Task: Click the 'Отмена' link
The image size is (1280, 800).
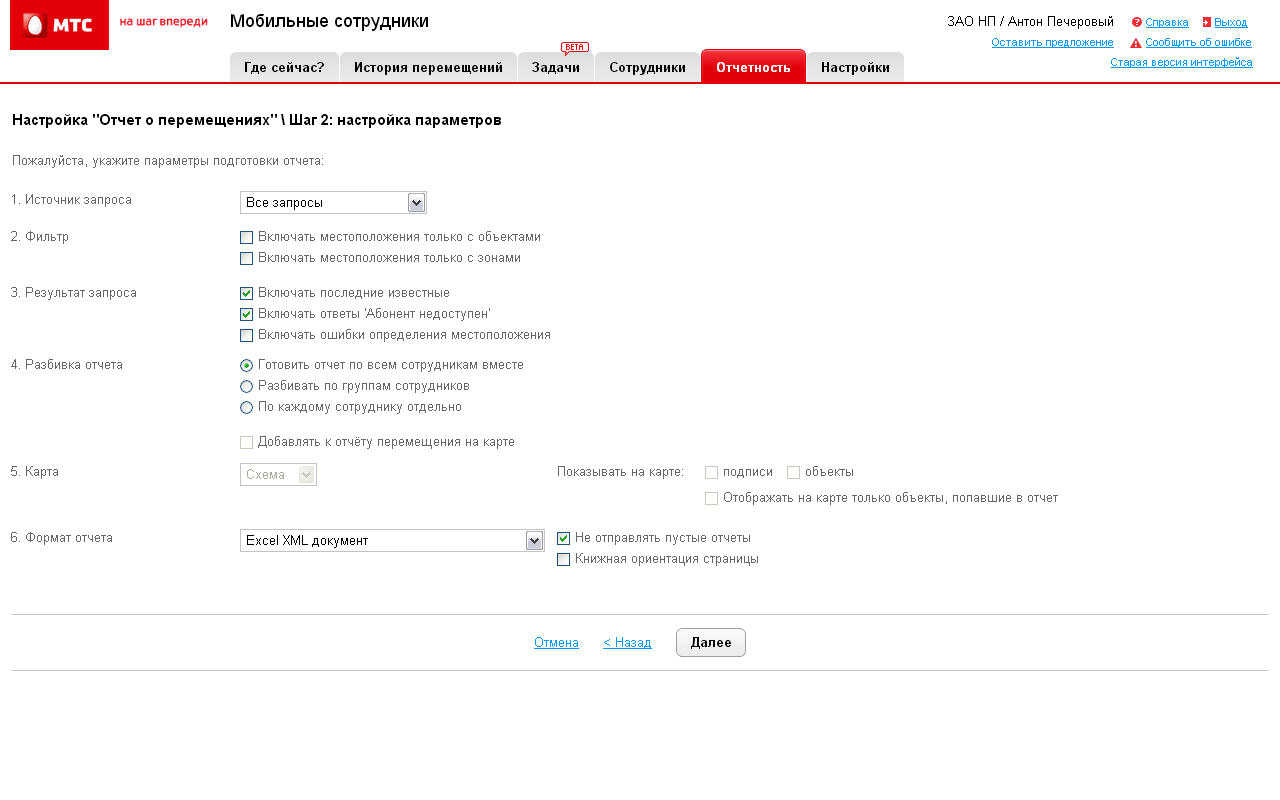Action: 556,643
